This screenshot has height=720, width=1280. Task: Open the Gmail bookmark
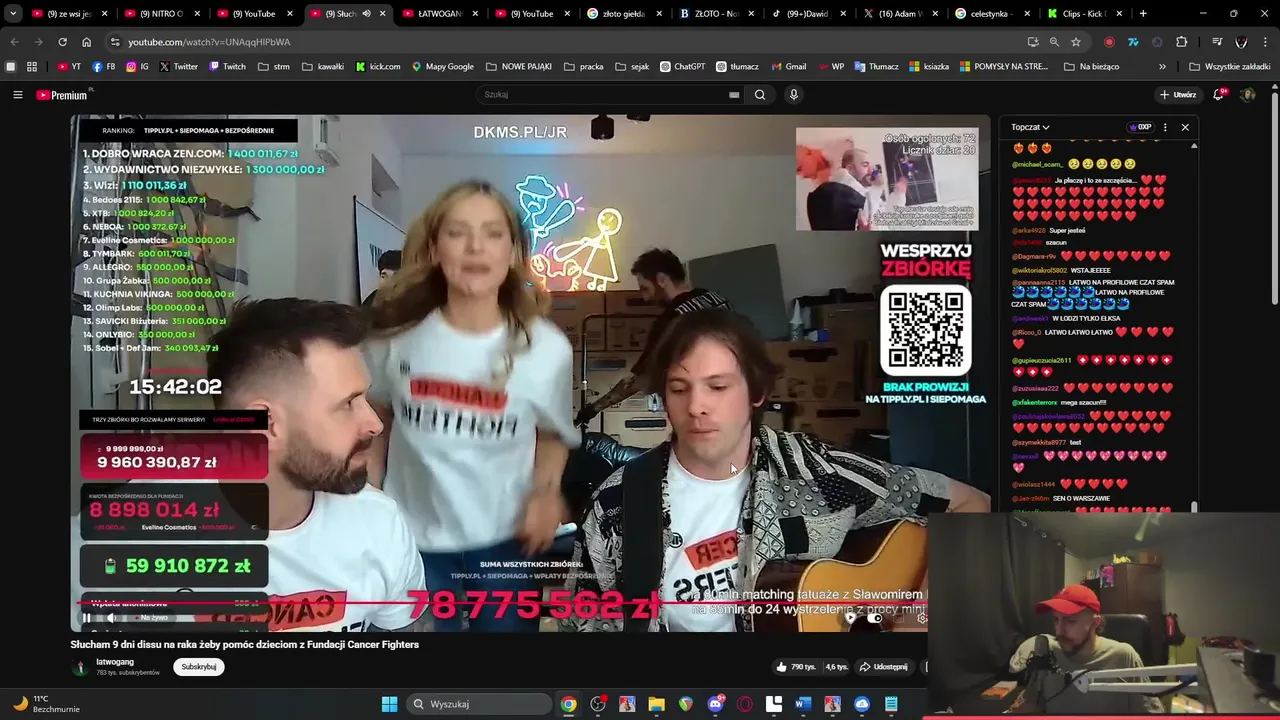pyautogui.click(x=789, y=67)
